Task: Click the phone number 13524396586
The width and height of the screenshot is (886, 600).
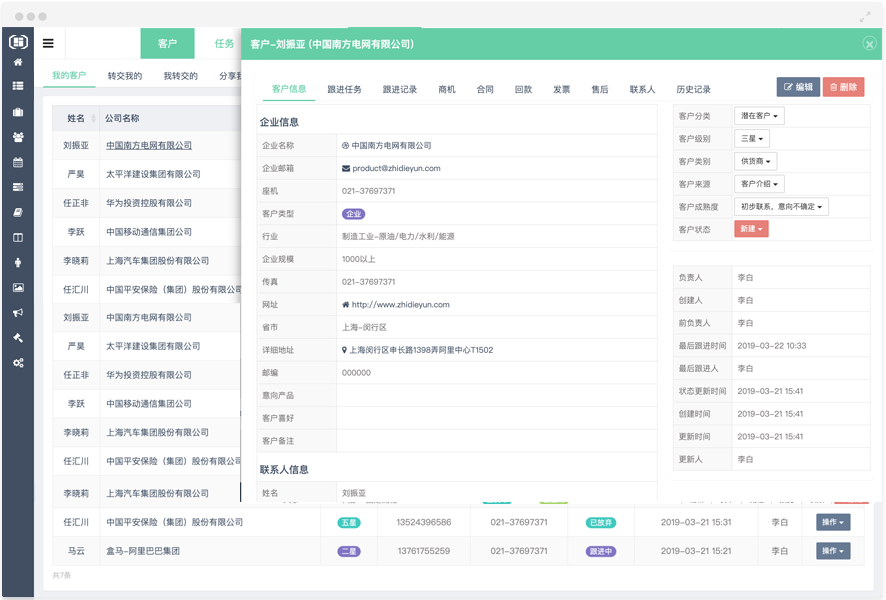Action: click(424, 522)
